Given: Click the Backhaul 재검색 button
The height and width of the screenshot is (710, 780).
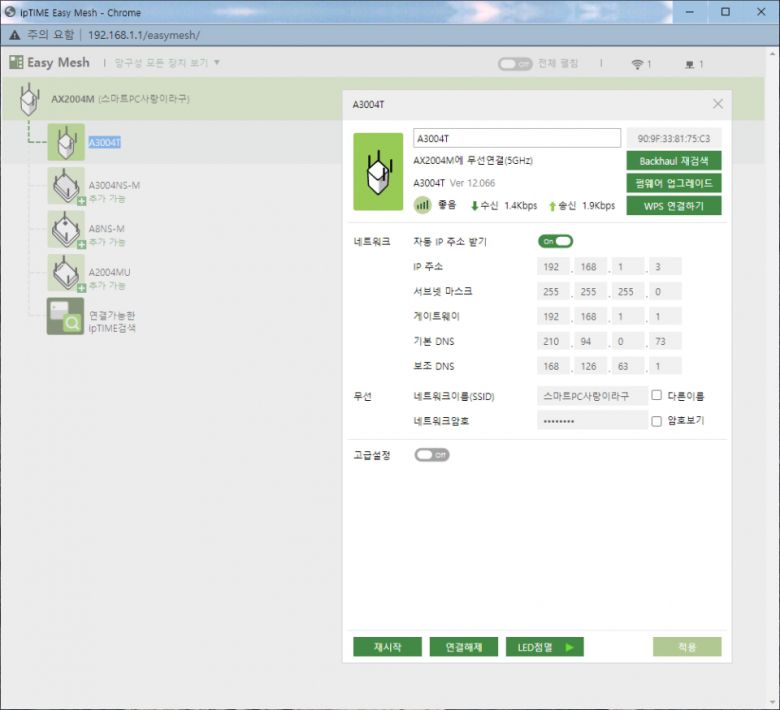Looking at the screenshot, I should click(x=674, y=161).
